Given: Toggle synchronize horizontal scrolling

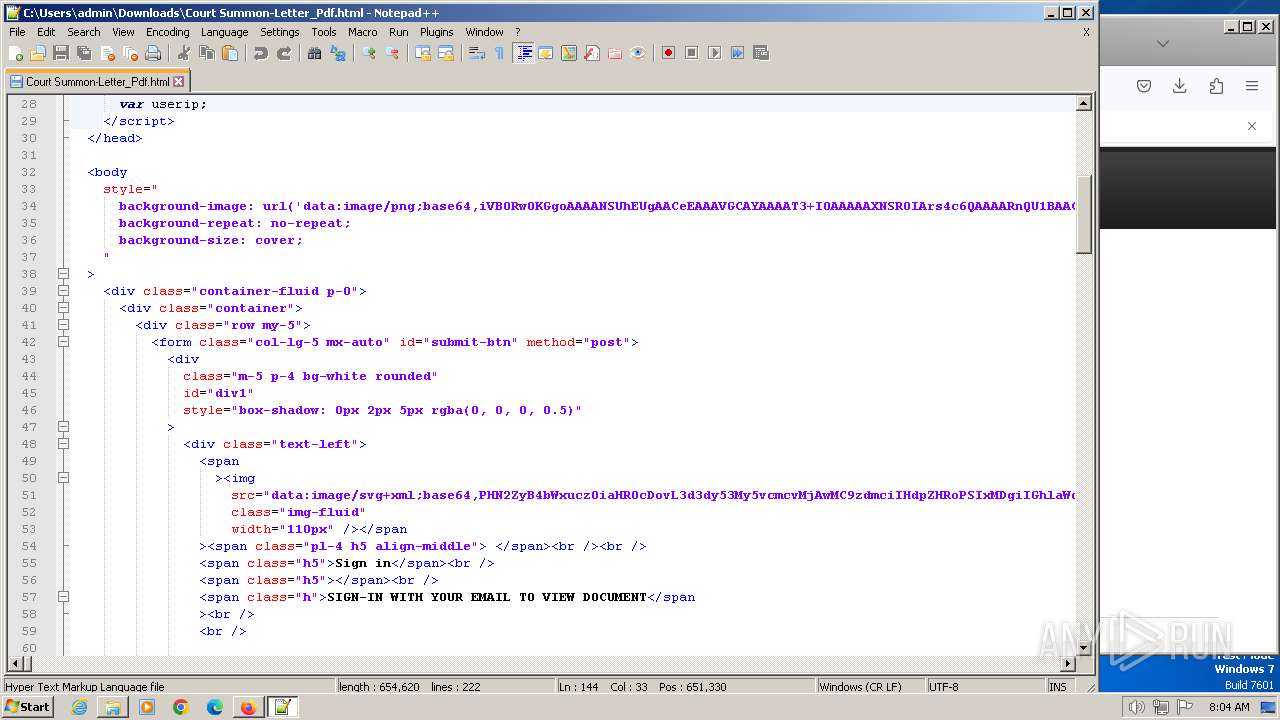Looking at the screenshot, I should click(x=446, y=53).
